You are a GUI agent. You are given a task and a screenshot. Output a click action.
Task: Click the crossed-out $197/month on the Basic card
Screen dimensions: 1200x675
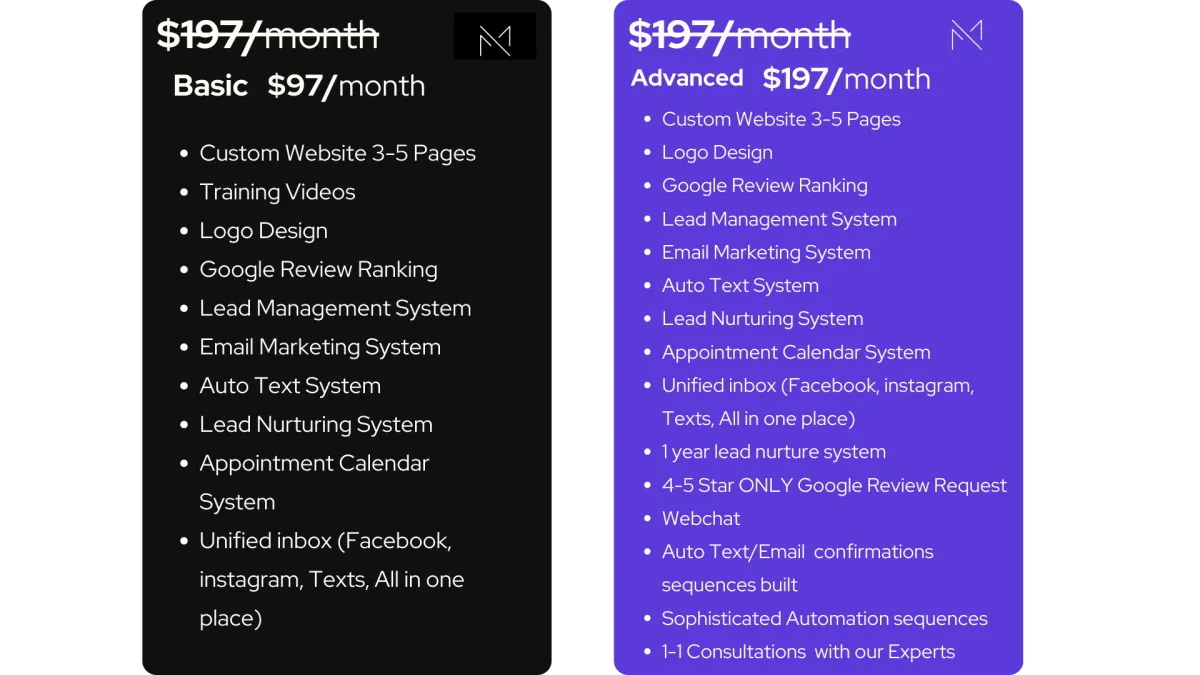pyautogui.click(x=268, y=35)
